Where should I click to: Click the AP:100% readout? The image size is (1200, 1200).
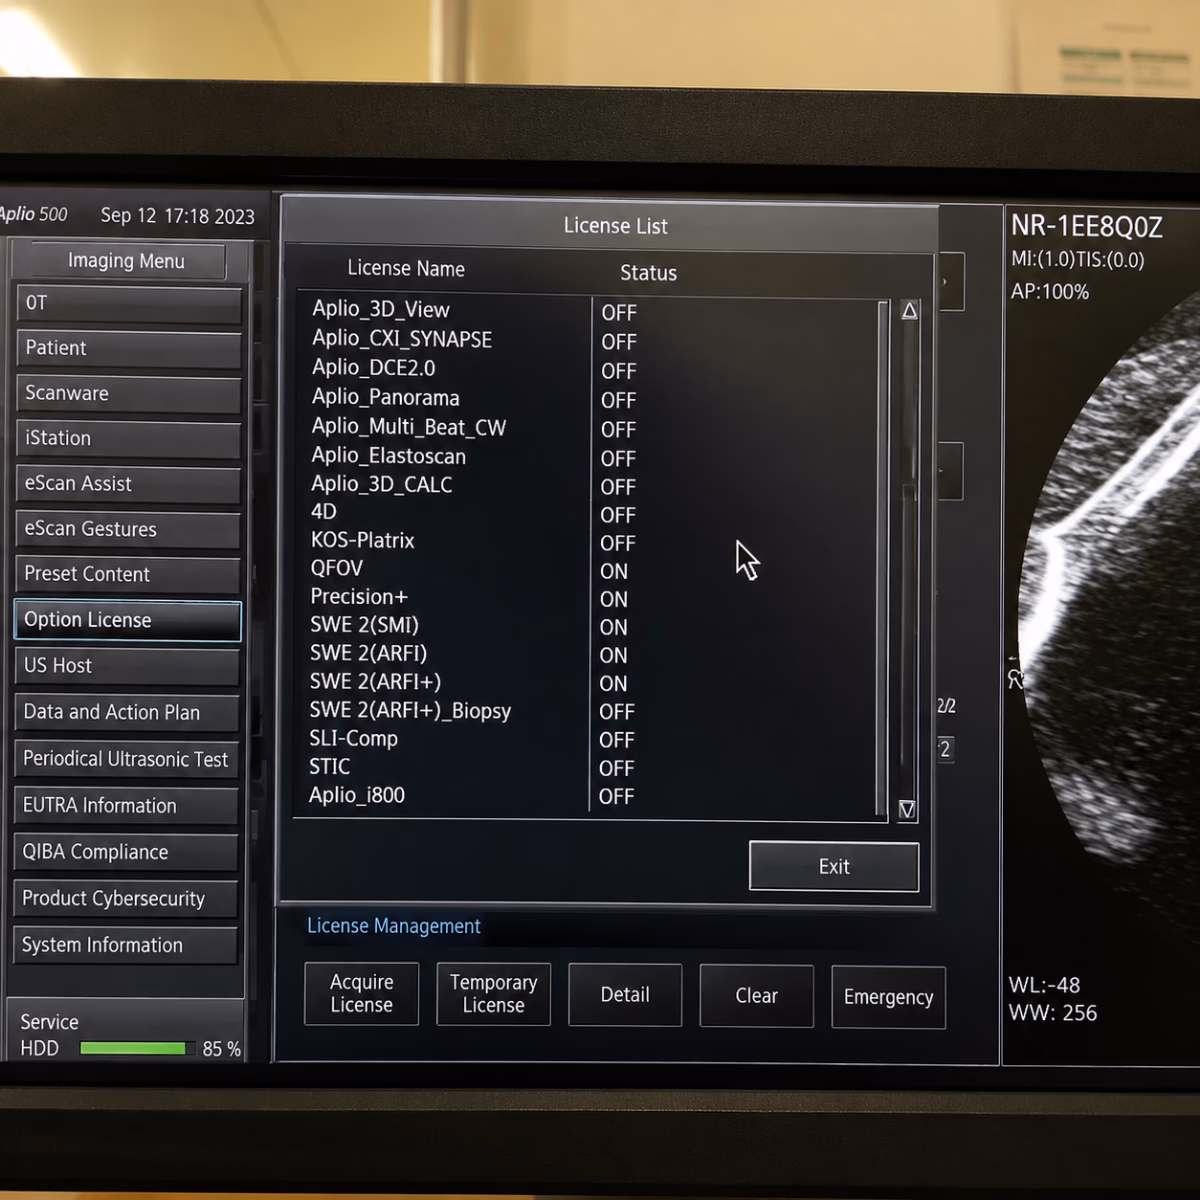(x=1050, y=292)
